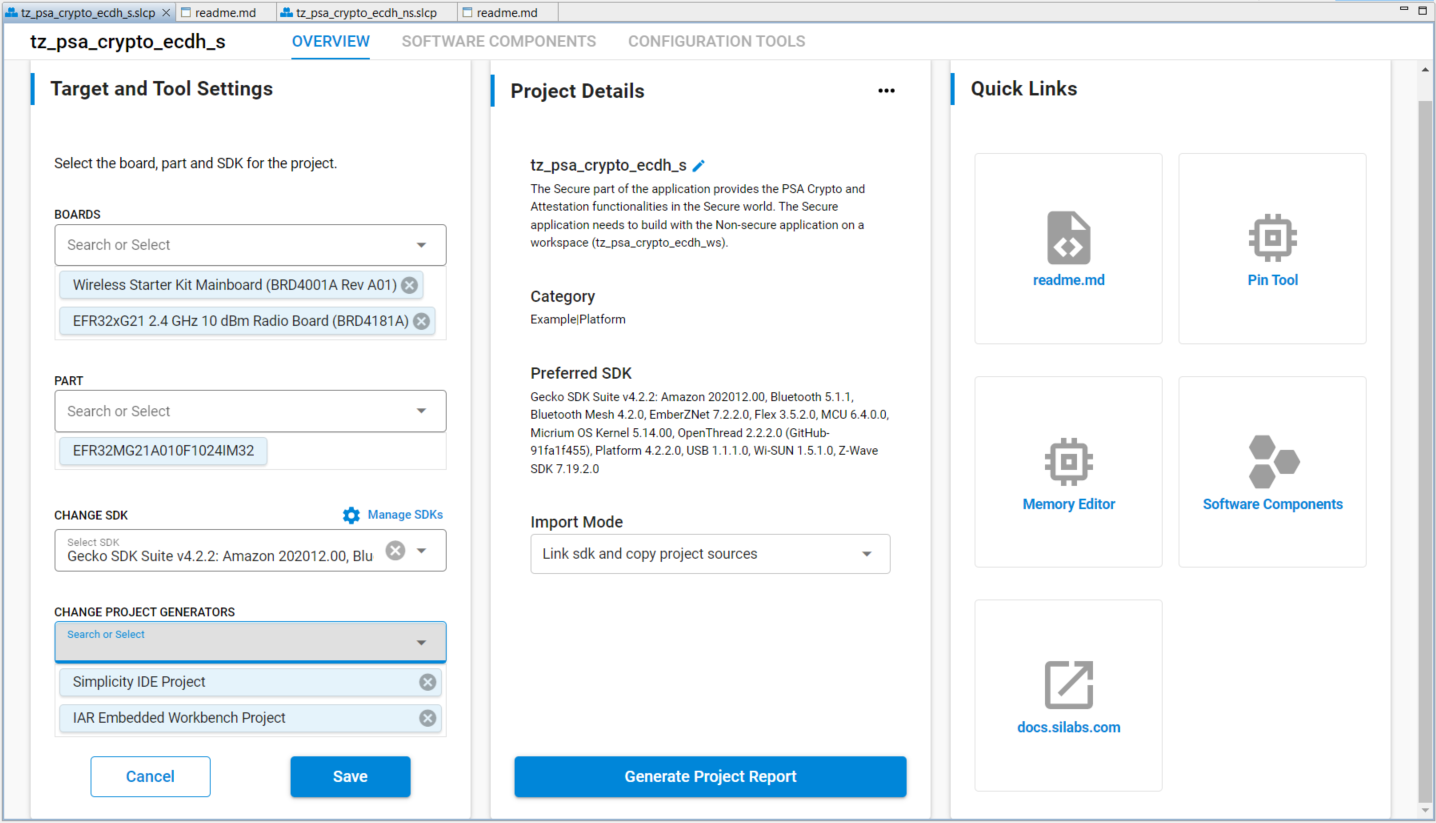
Task: Click the vertical scrollbar on right
Action: pyautogui.click(x=1425, y=440)
